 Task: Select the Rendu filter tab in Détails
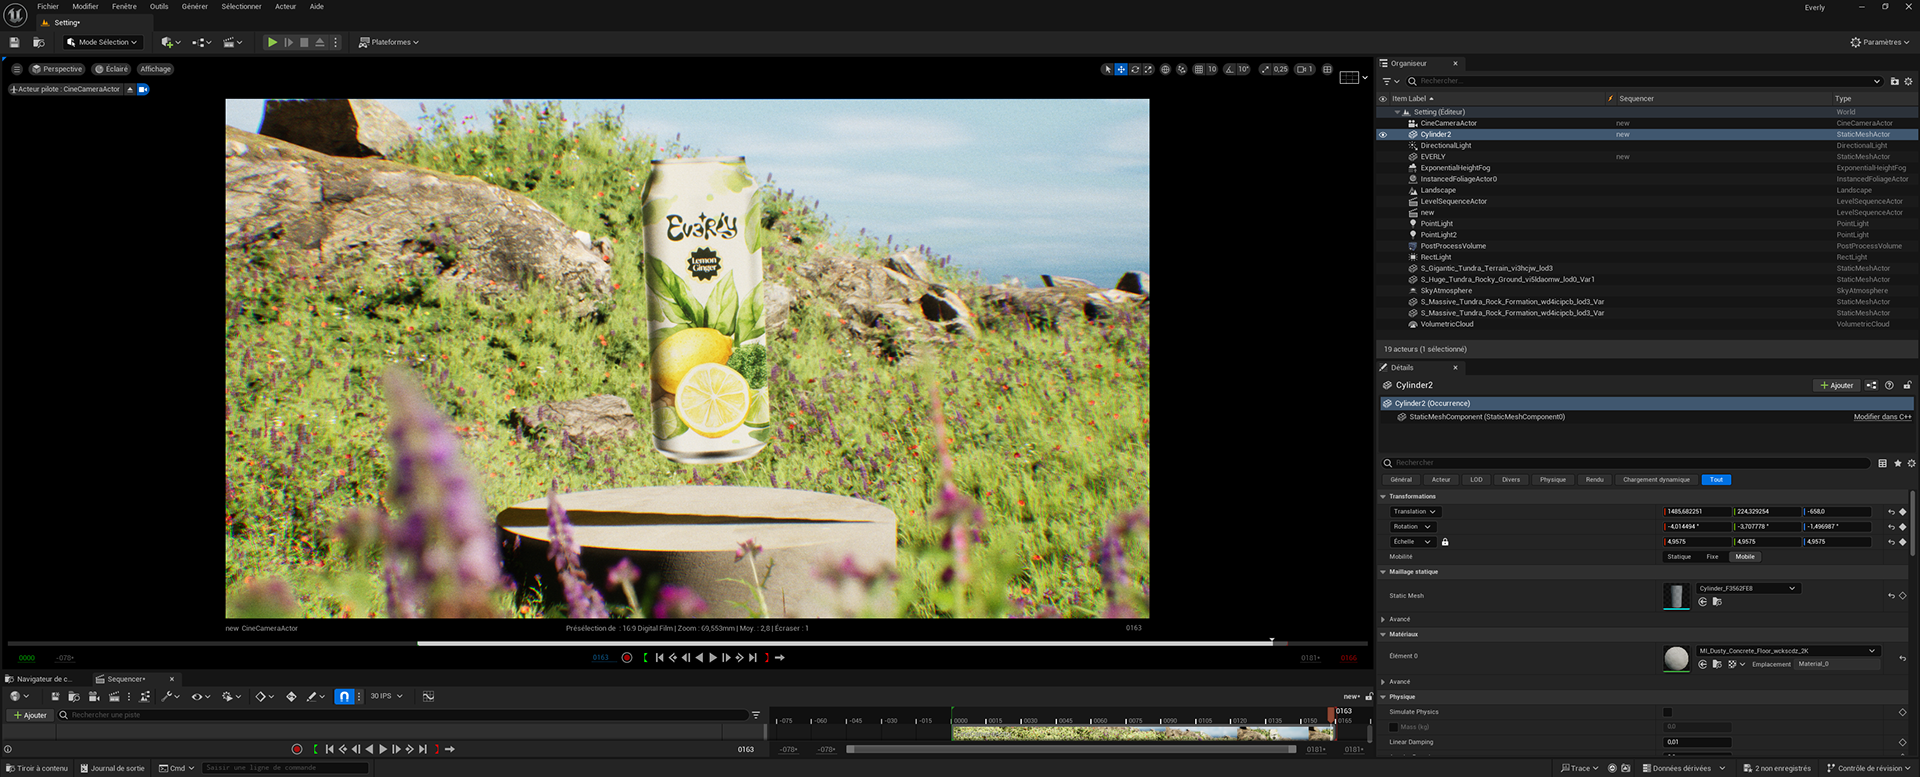point(1594,480)
